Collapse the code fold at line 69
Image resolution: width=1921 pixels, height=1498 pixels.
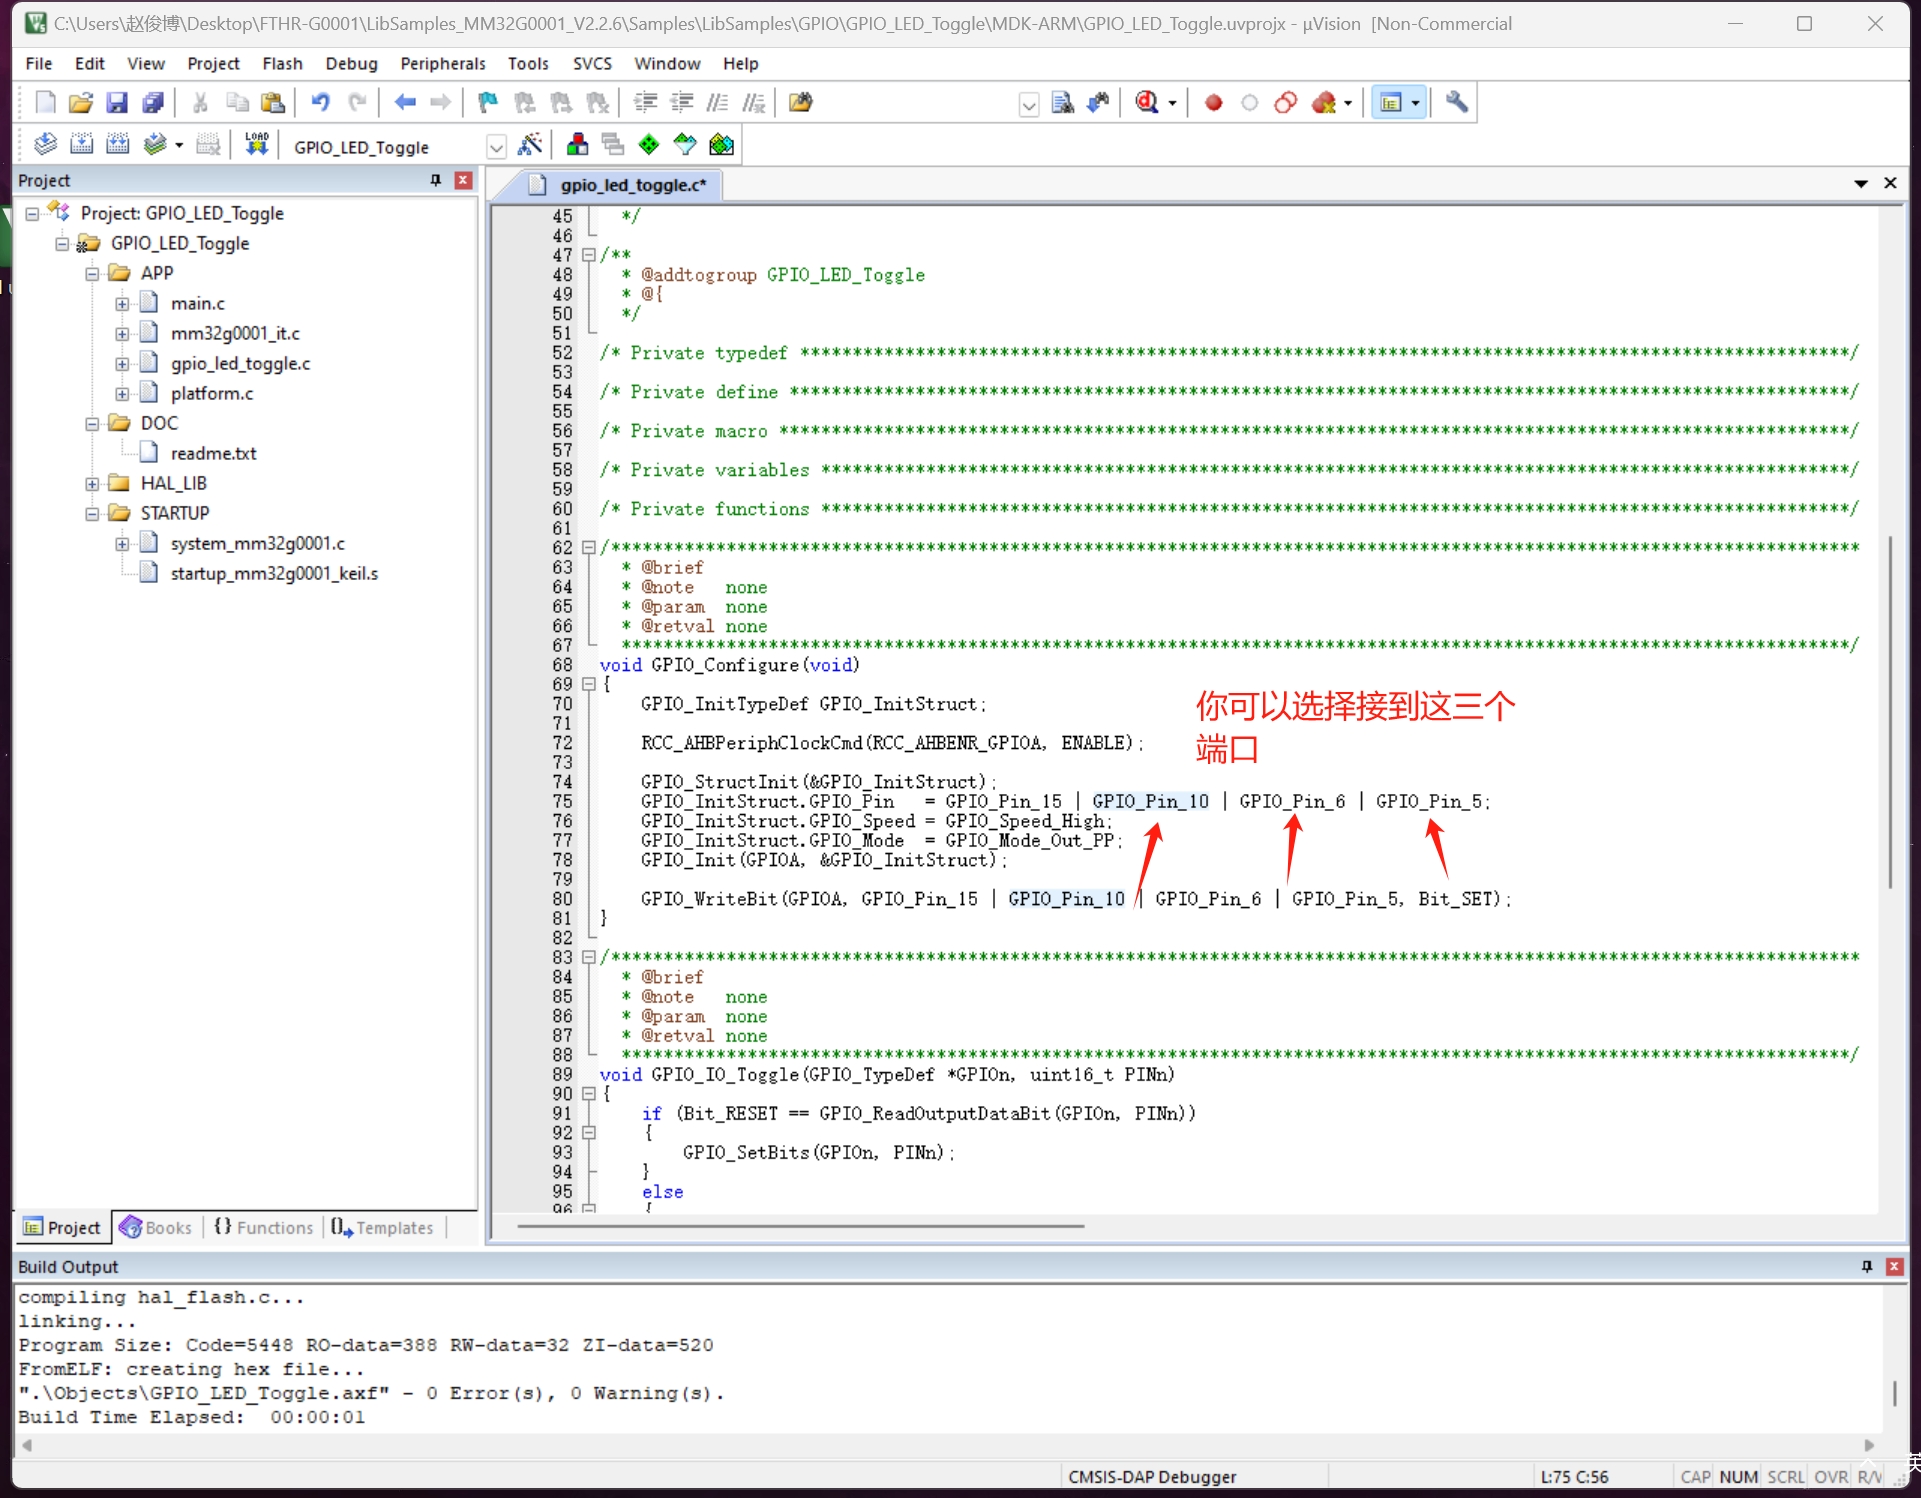(x=589, y=685)
